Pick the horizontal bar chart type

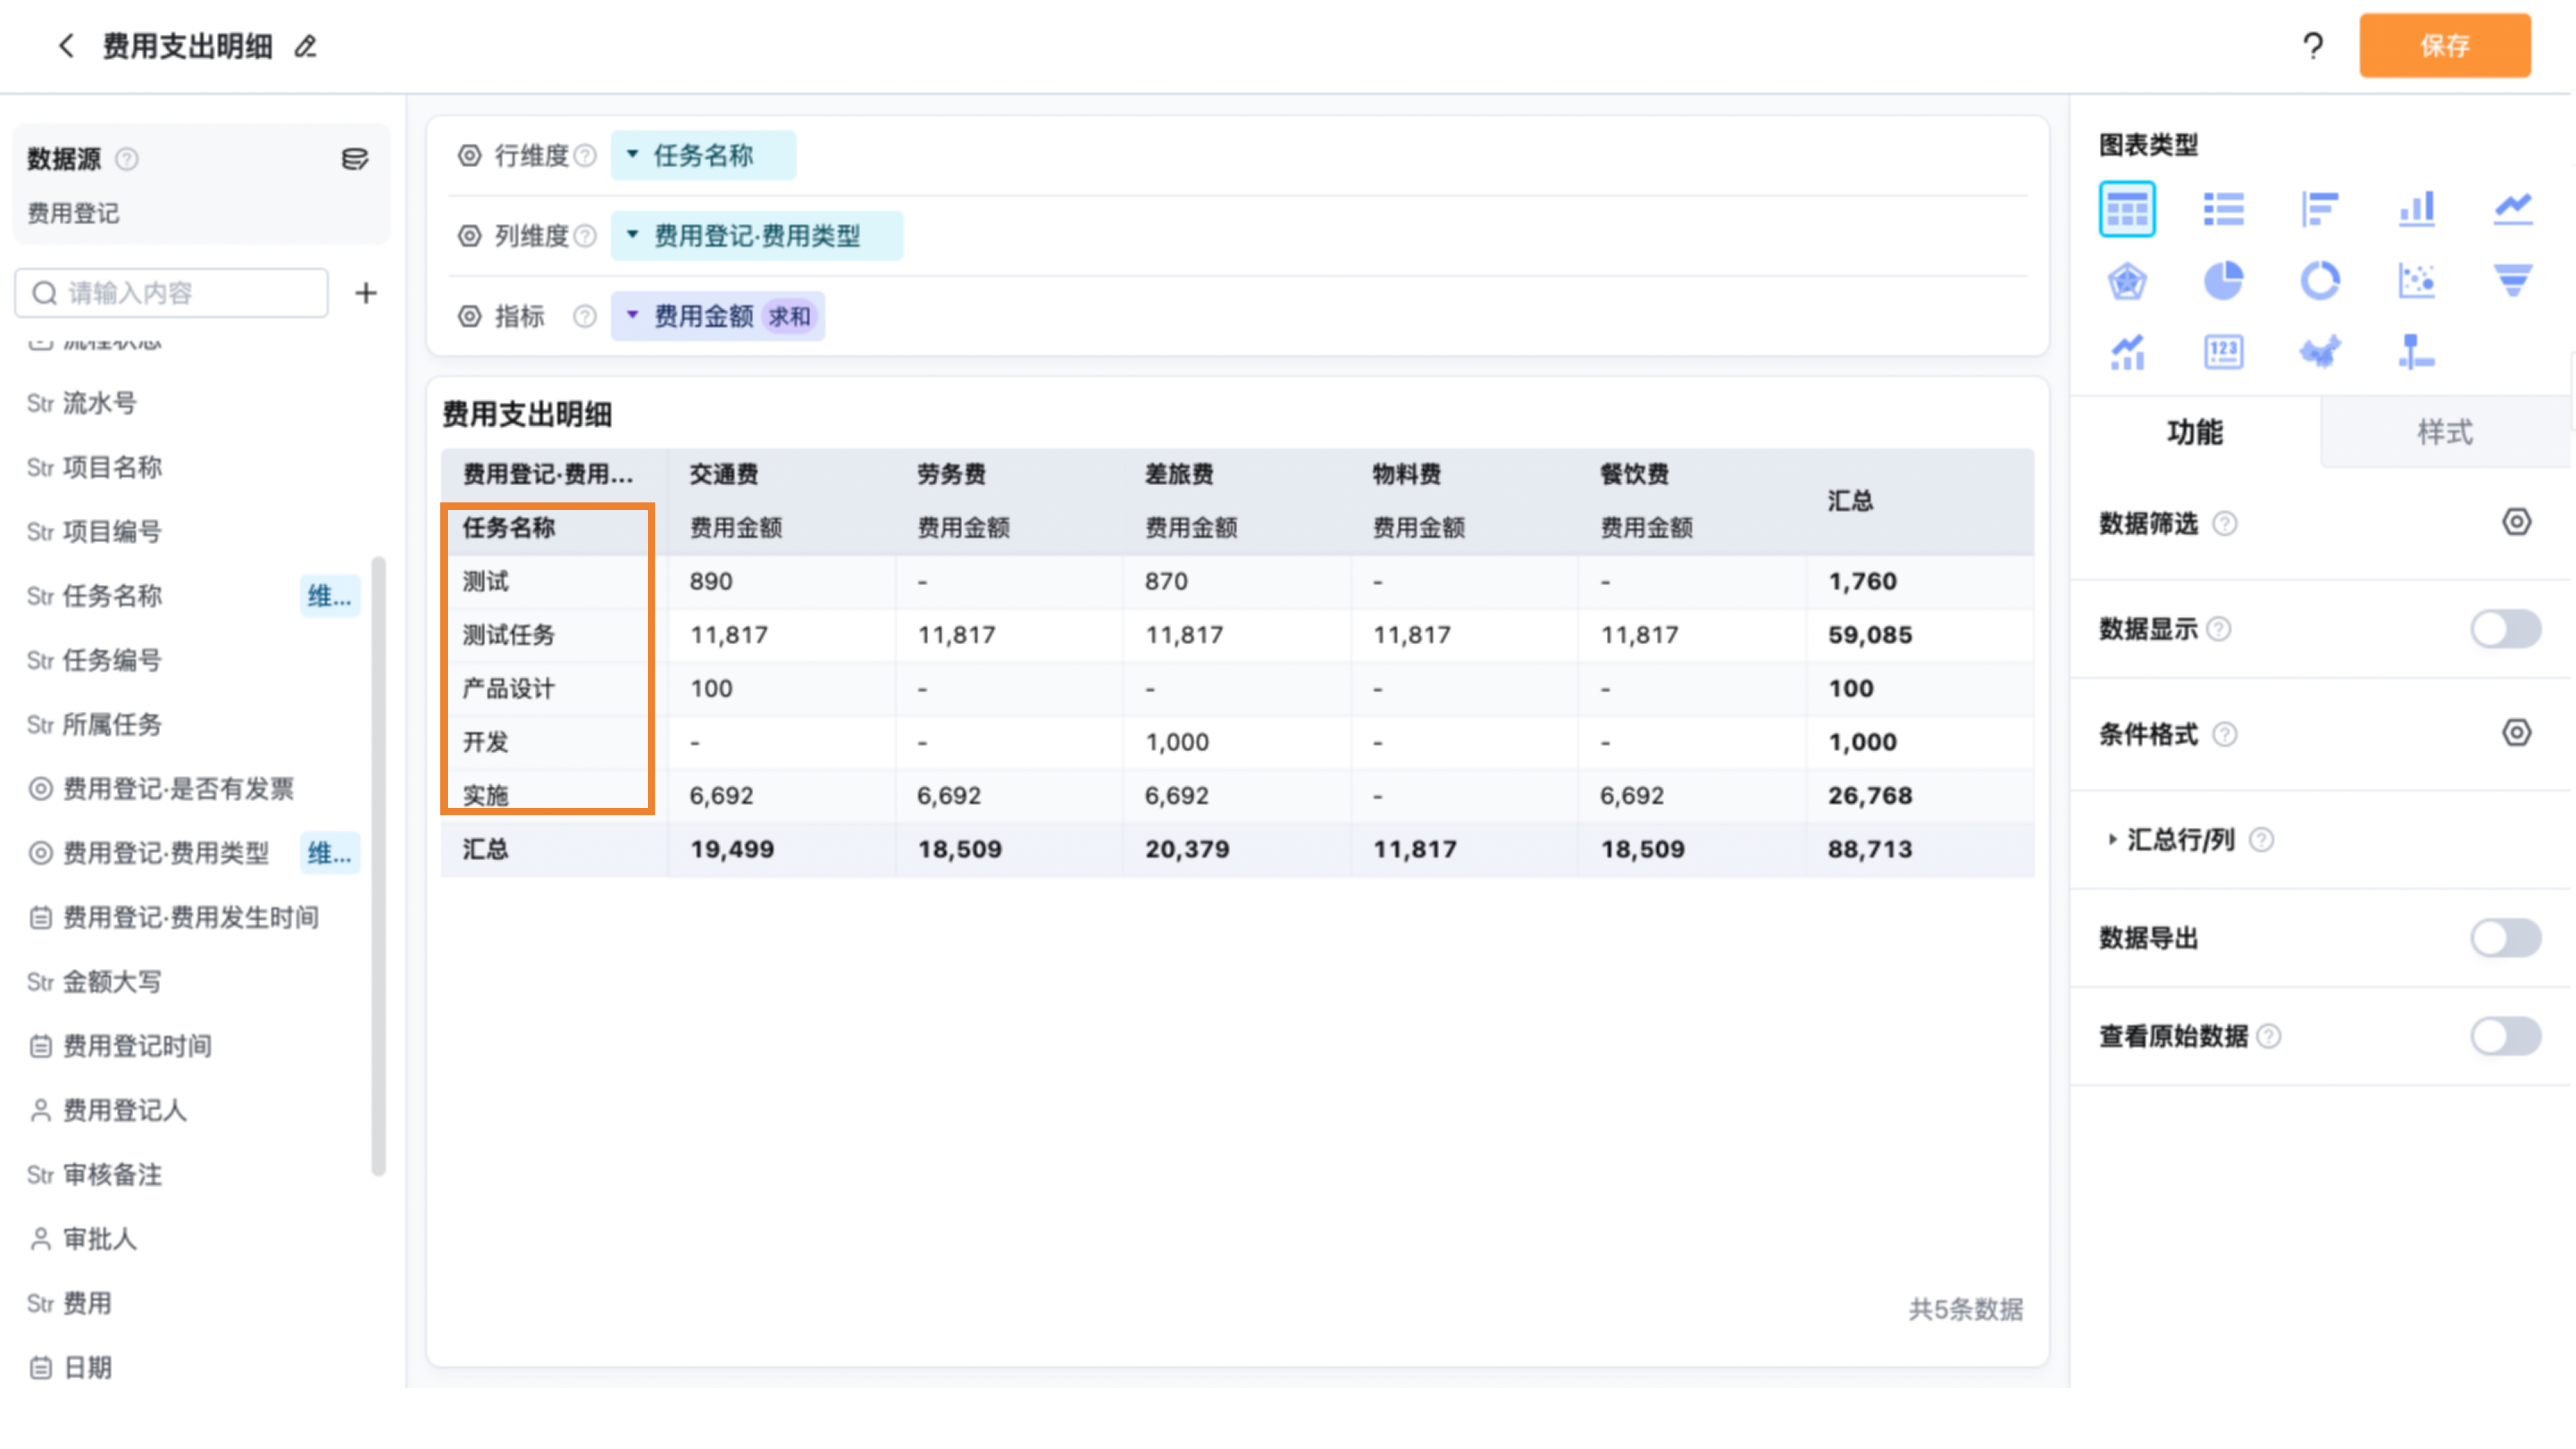pos(2320,209)
